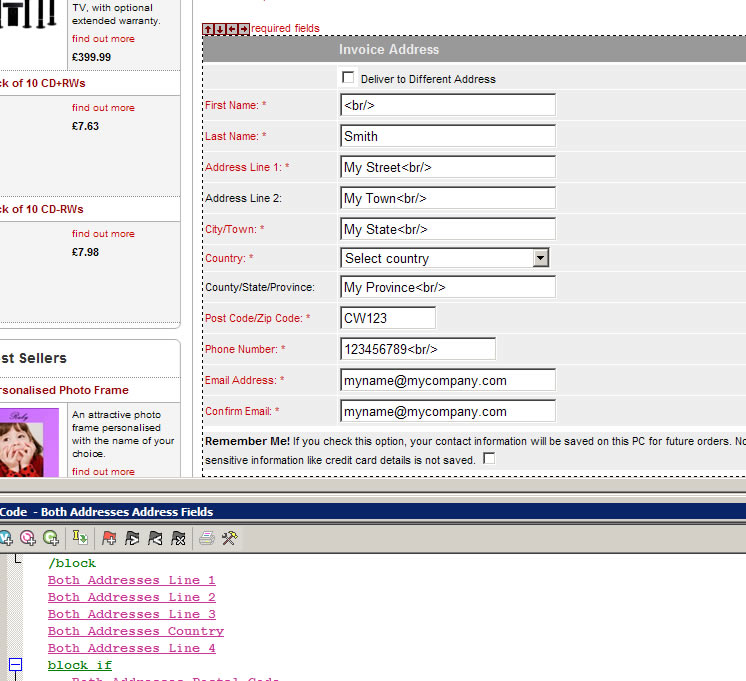The image size is (746, 681).
Task: Click the green circle add icon
Action: 50,538
